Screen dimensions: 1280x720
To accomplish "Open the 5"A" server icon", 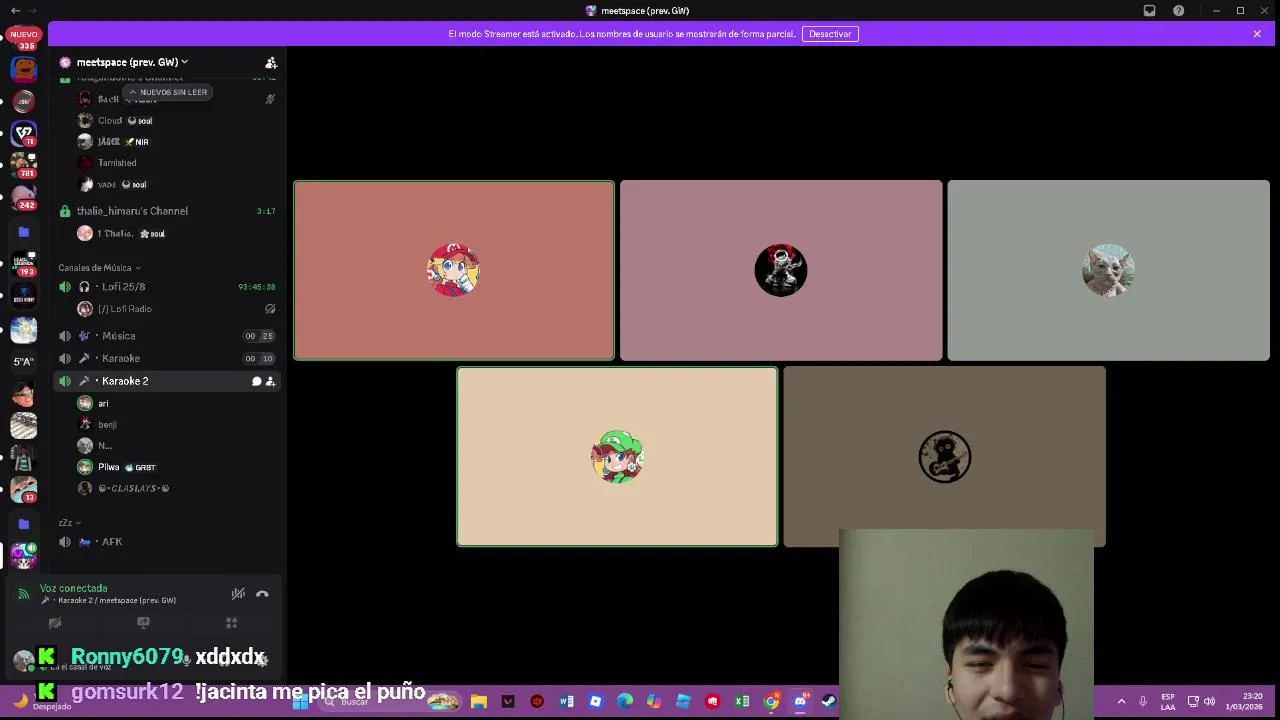I will (x=24, y=361).
